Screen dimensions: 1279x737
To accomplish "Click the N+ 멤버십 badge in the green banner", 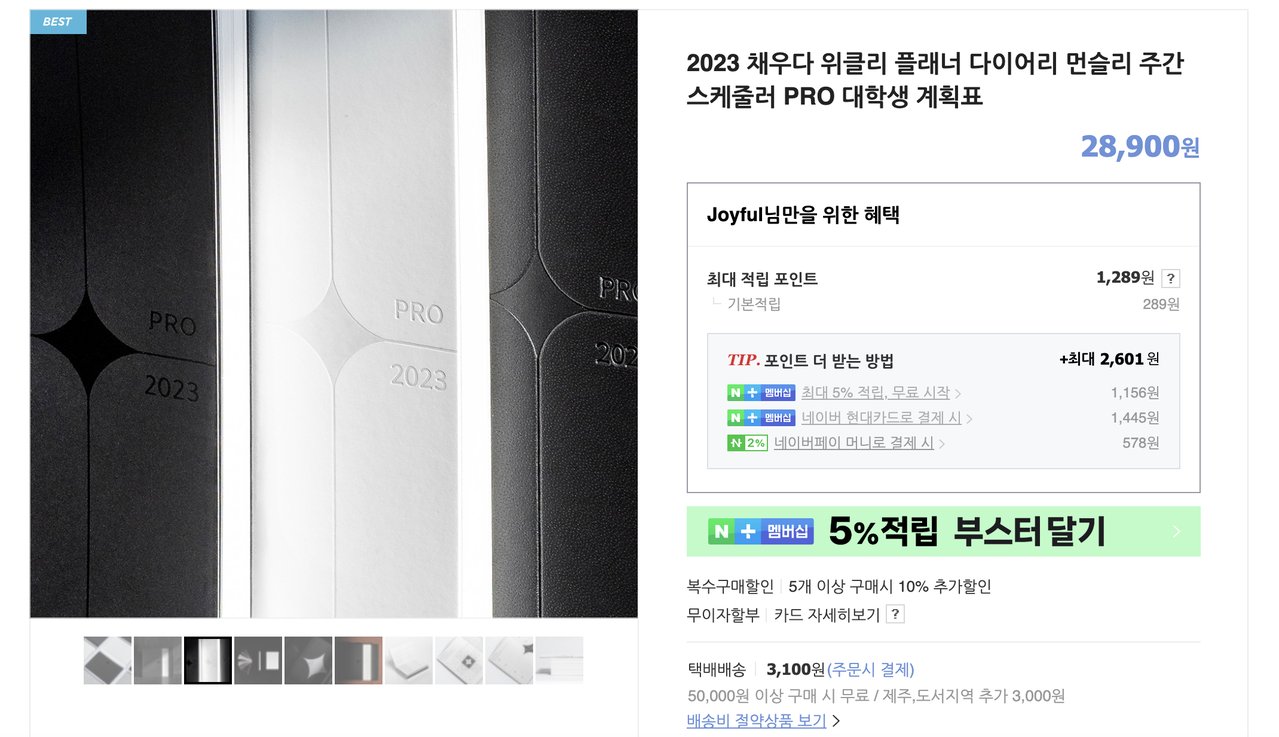I will 761,531.
